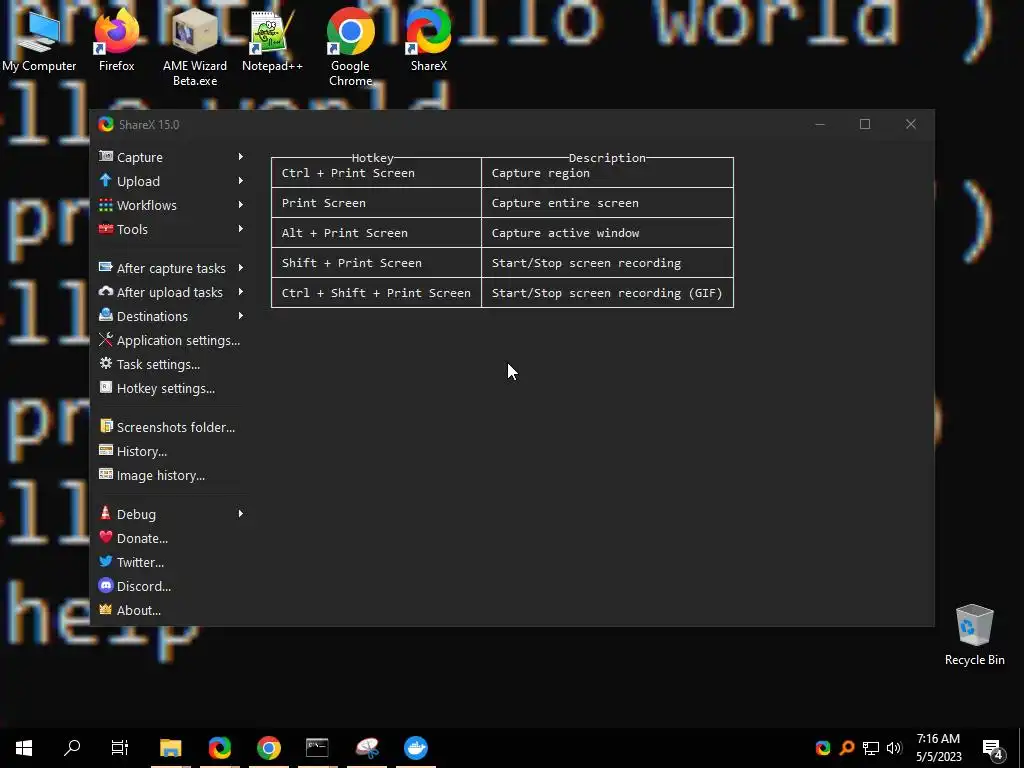1024x768 pixels.
Task: Select the Capture entire screen description
Action: coord(607,203)
